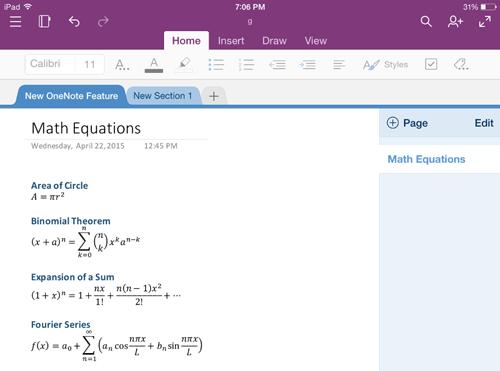Redo the last undone action
Viewport: 500px width, 371px height.
pos(103,22)
